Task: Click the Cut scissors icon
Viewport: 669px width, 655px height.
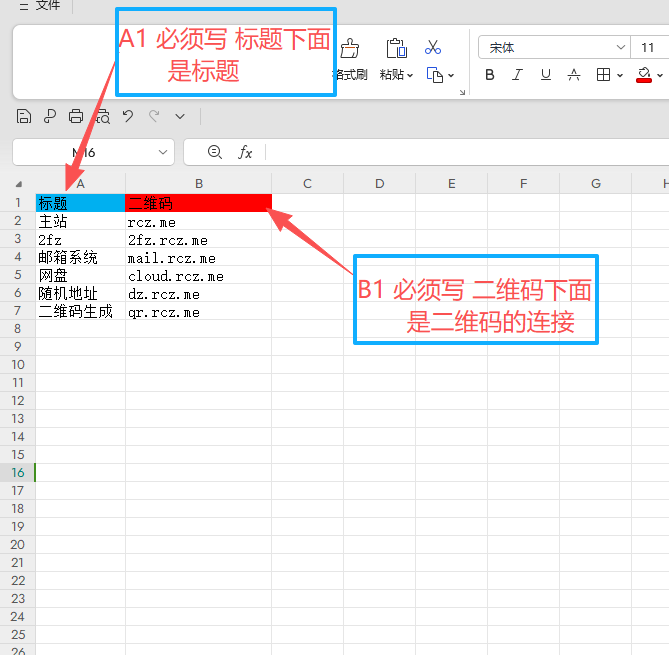Action: pos(433,47)
